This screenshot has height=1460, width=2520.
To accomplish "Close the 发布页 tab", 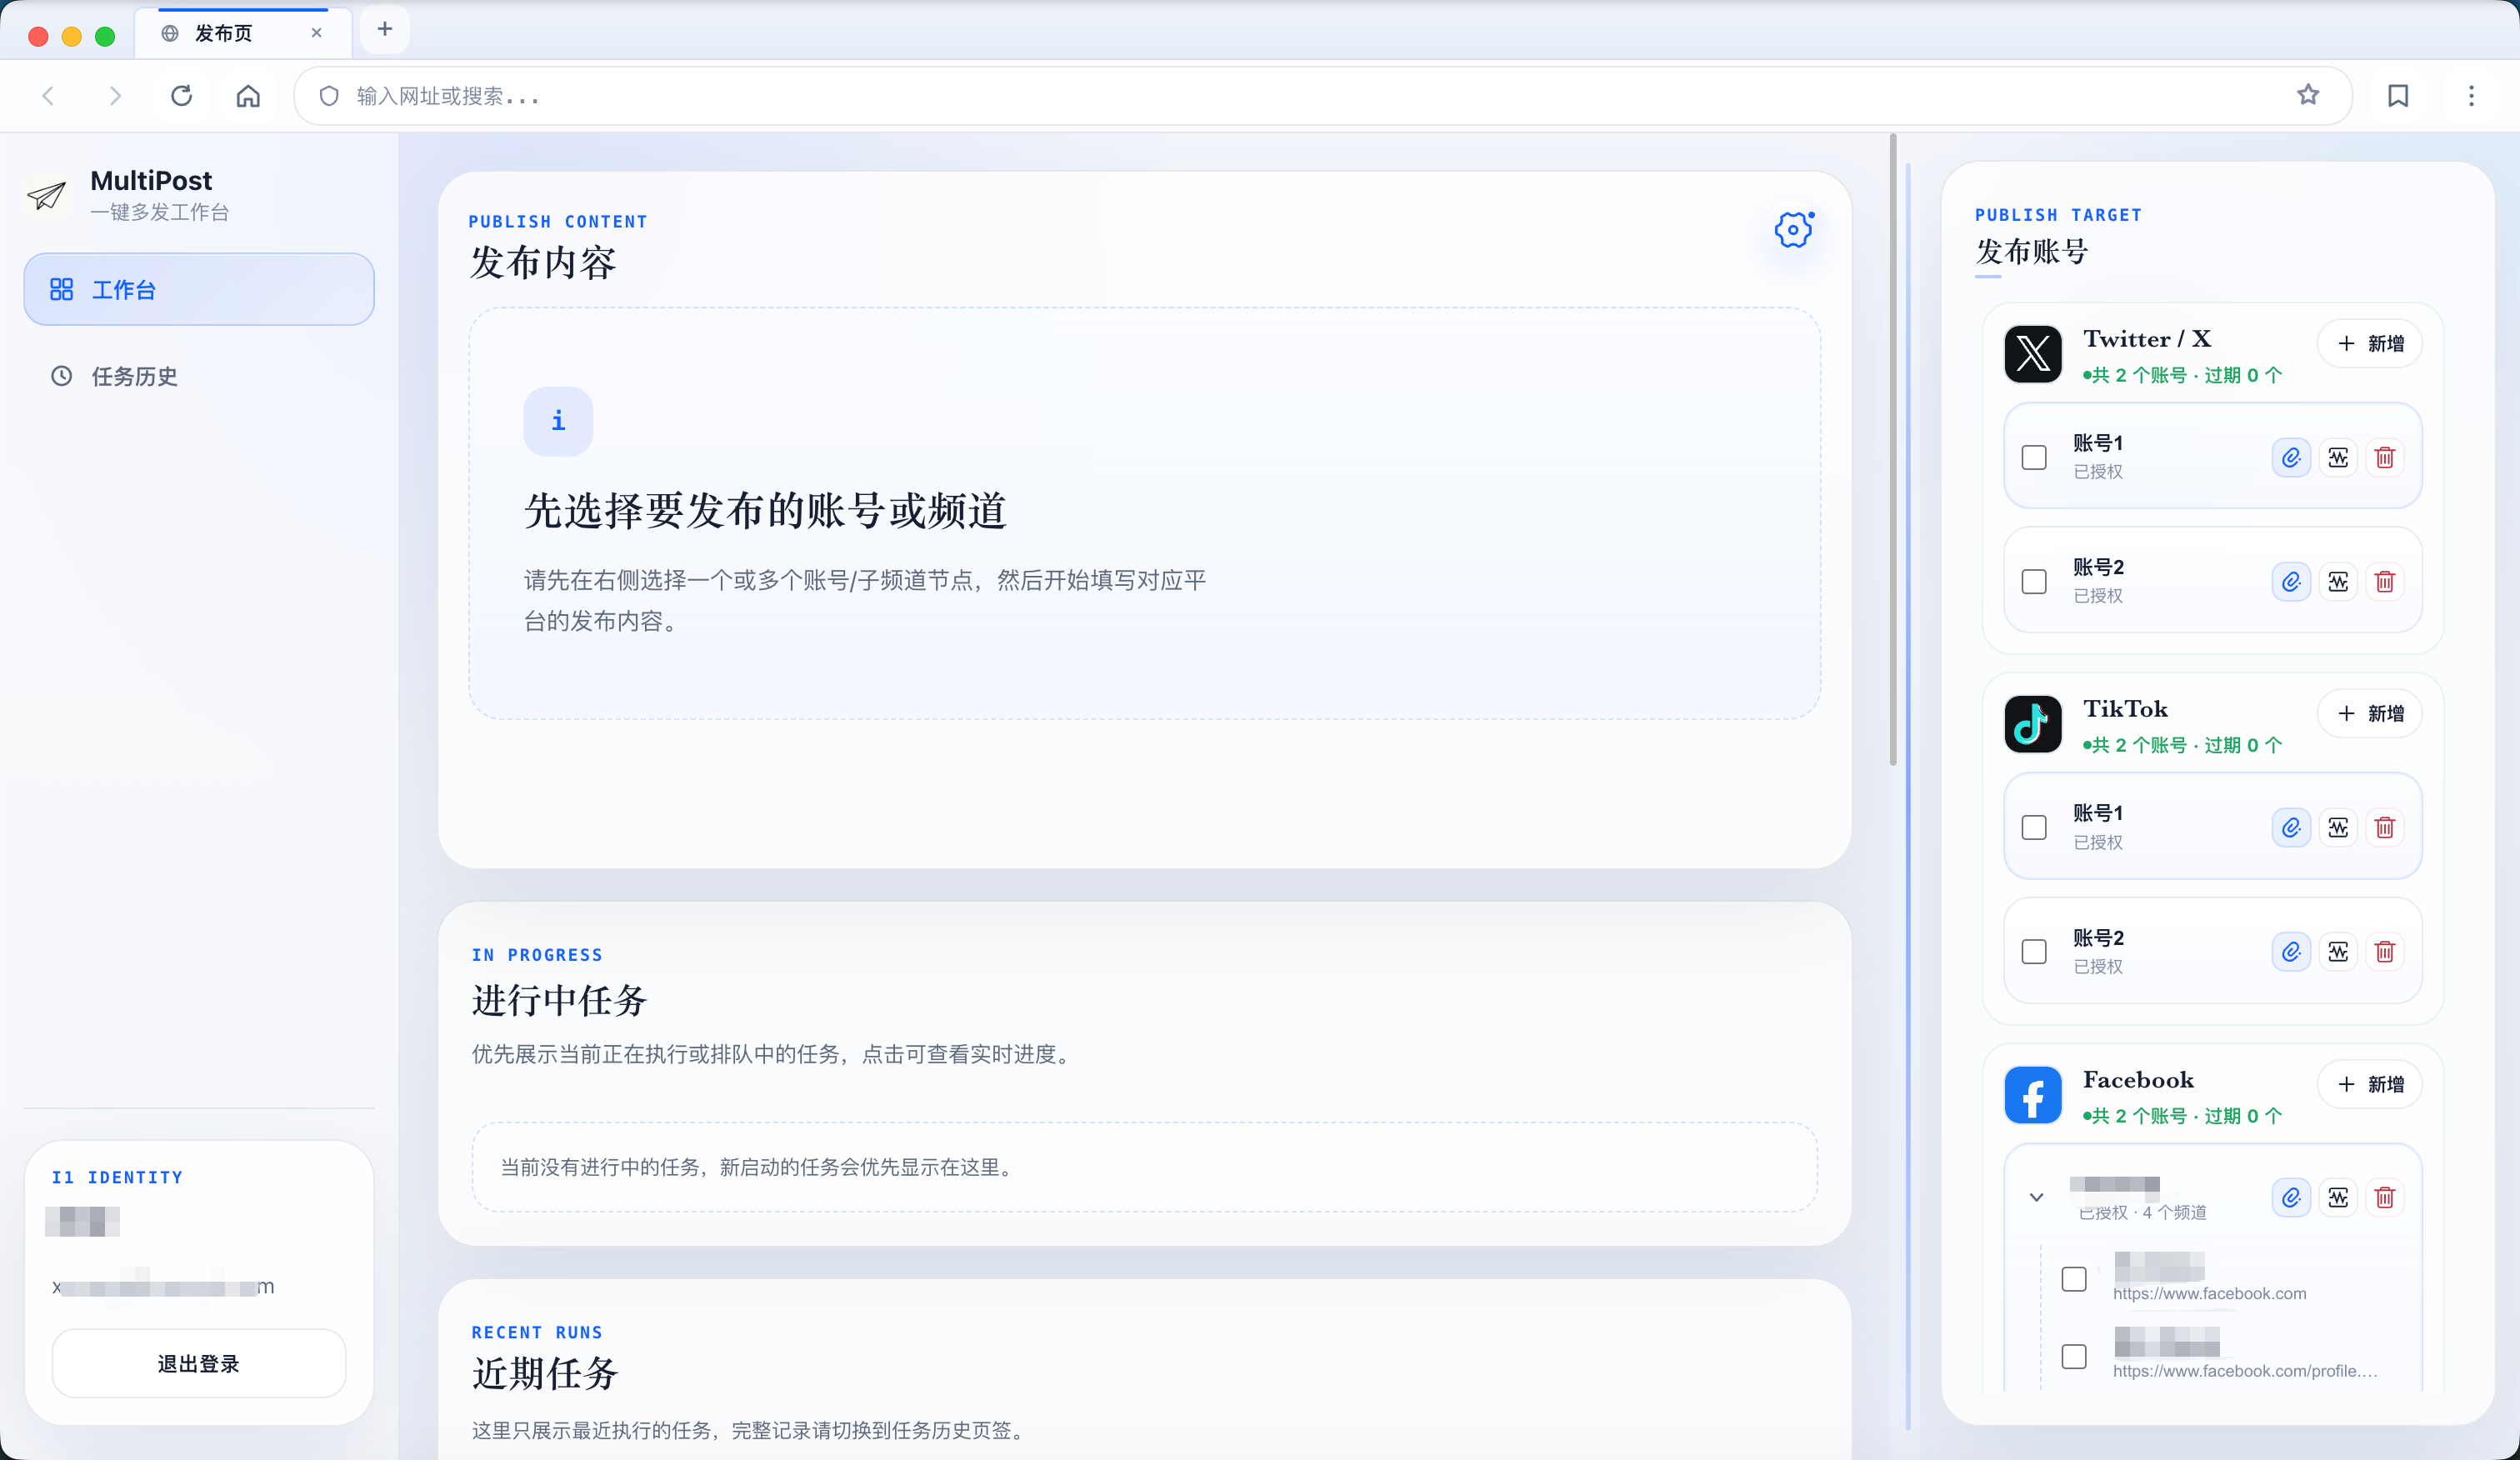I will coord(316,33).
